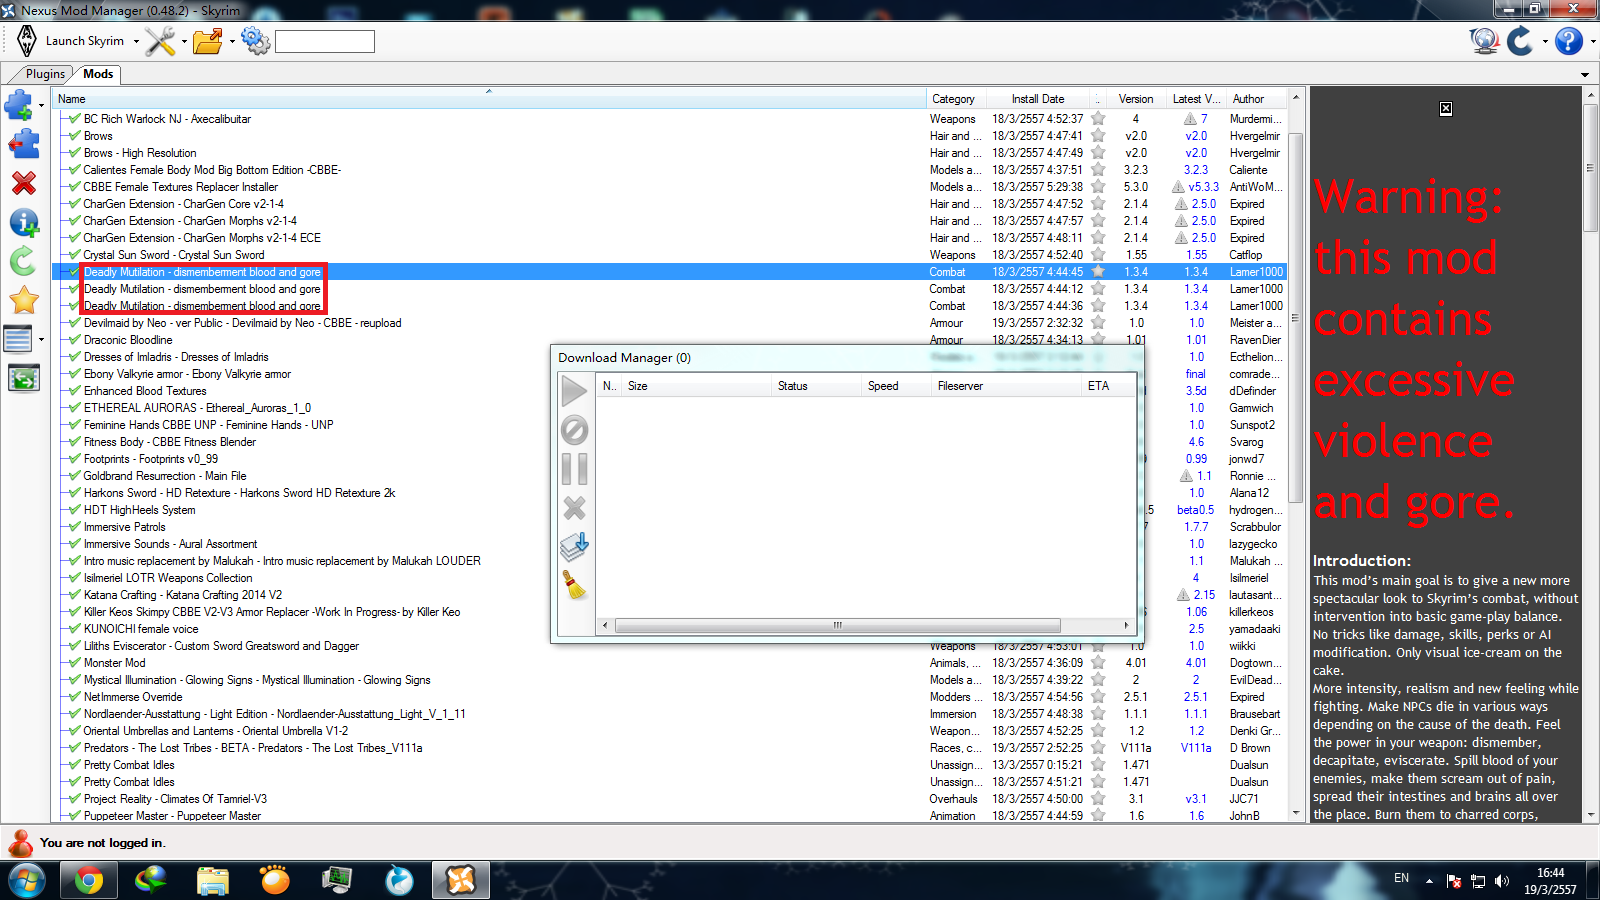The height and width of the screenshot is (900, 1600).
Task: Click the blue arrow queue icon in Download Manager
Action: pos(574,546)
